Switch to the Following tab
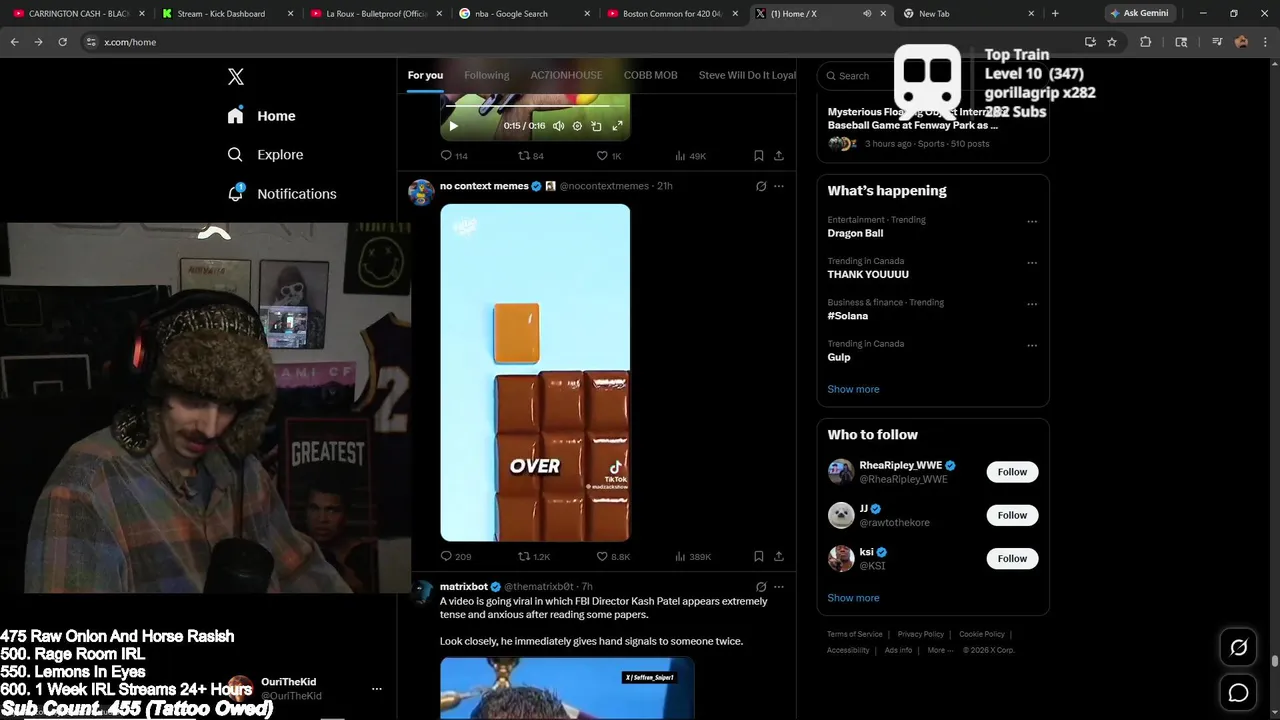 point(486,75)
